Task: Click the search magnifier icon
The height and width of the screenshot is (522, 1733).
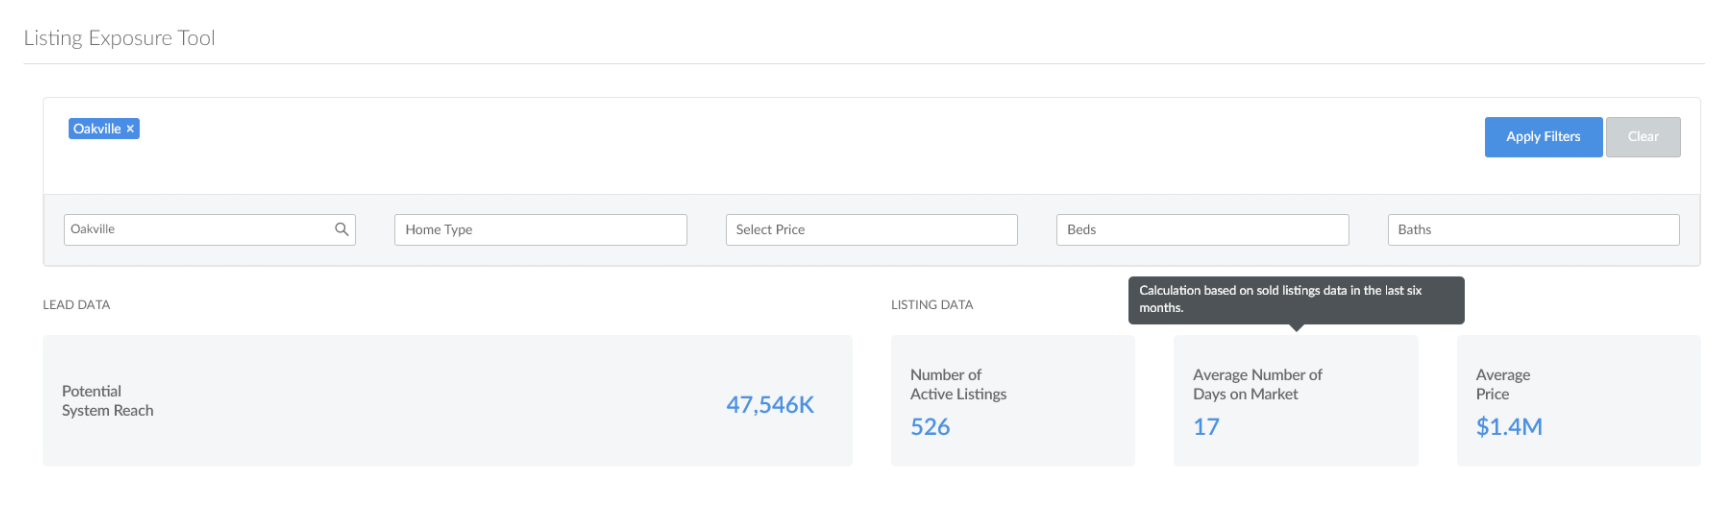Action: click(341, 229)
